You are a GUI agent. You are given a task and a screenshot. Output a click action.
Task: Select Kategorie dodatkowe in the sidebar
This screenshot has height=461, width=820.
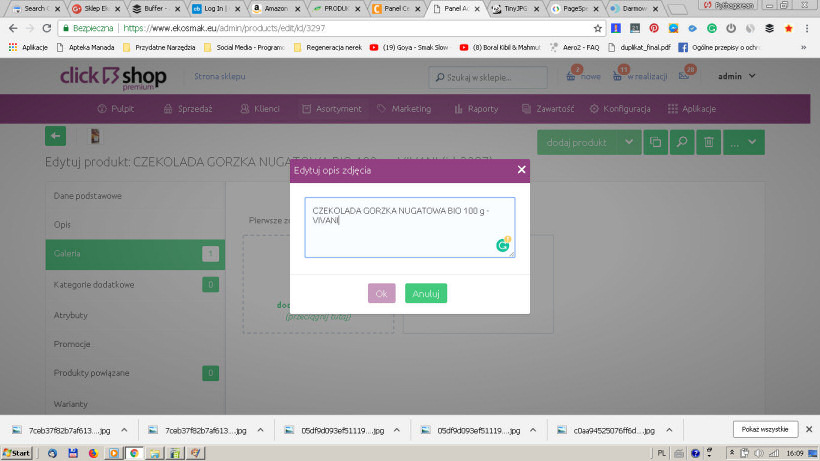click(135, 285)
